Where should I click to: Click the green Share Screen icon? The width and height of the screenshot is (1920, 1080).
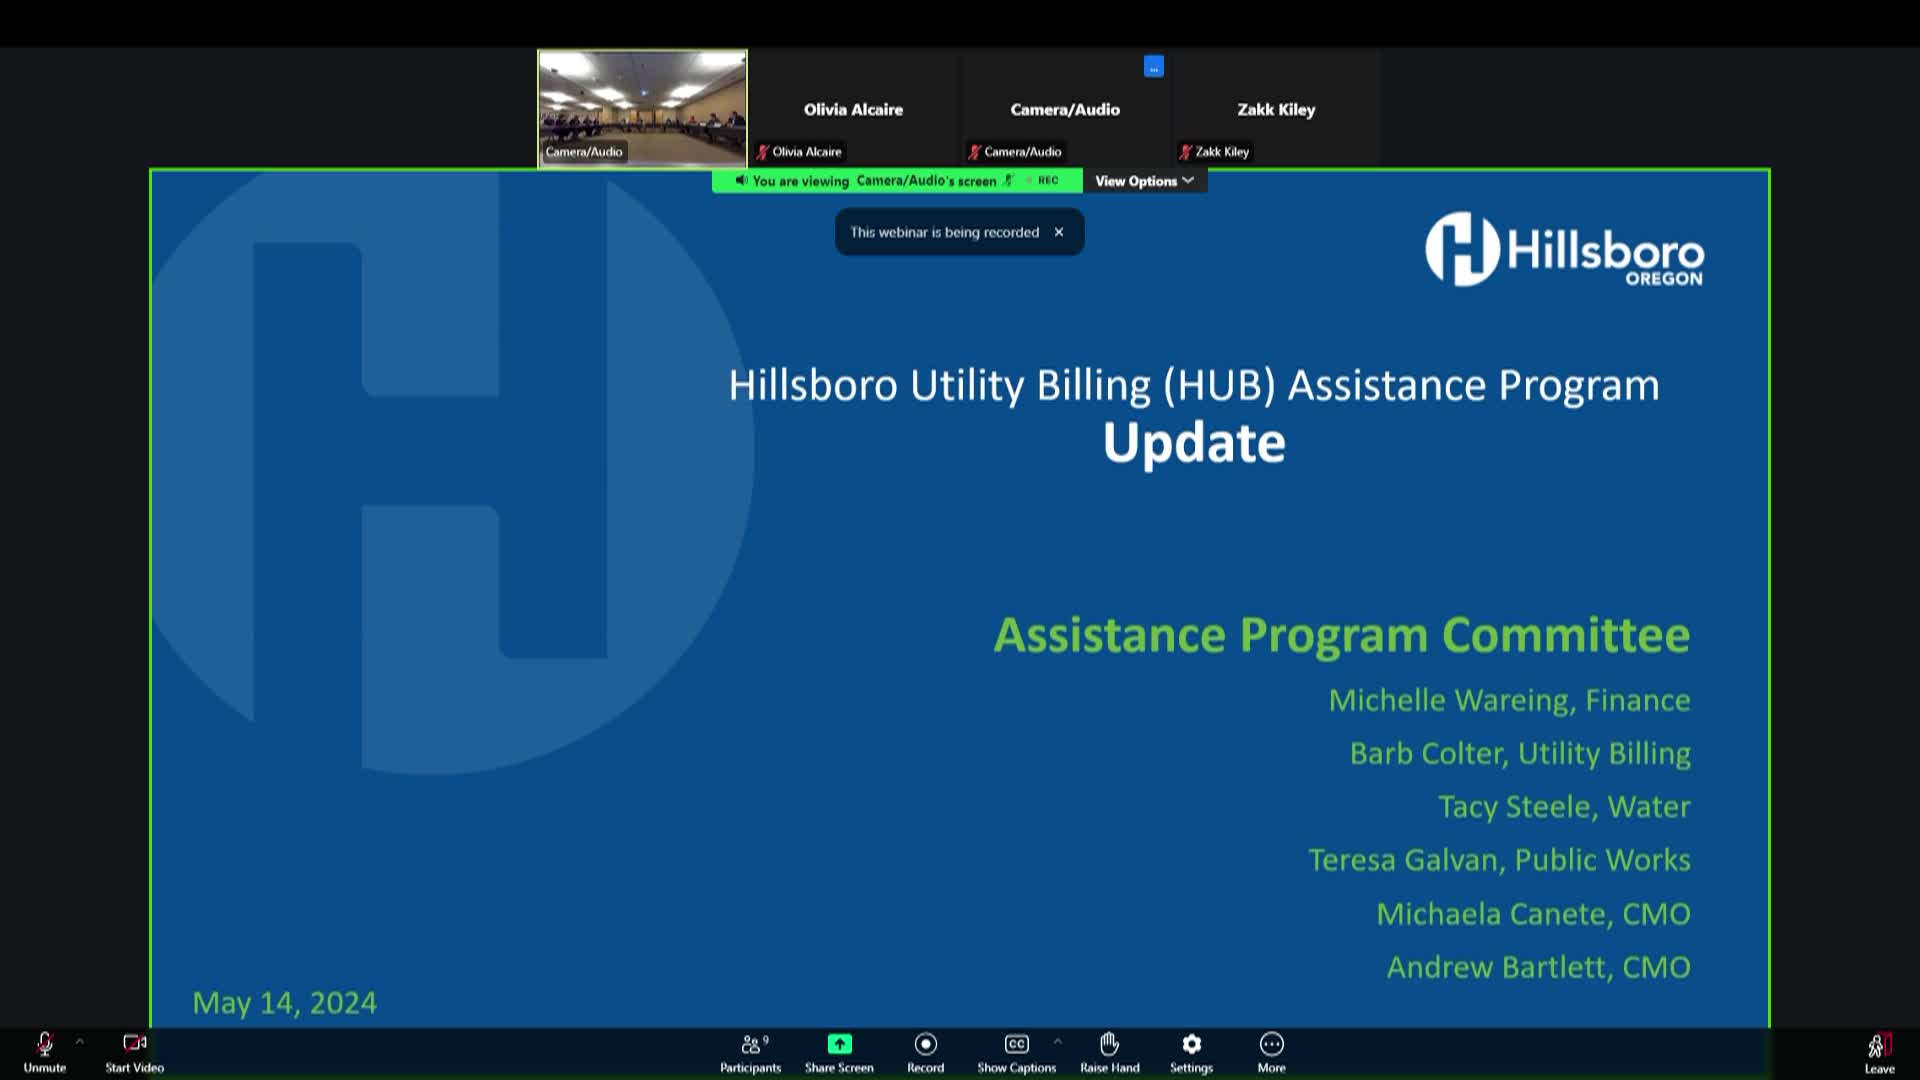pyautogui.click(x=839, y=1044)
